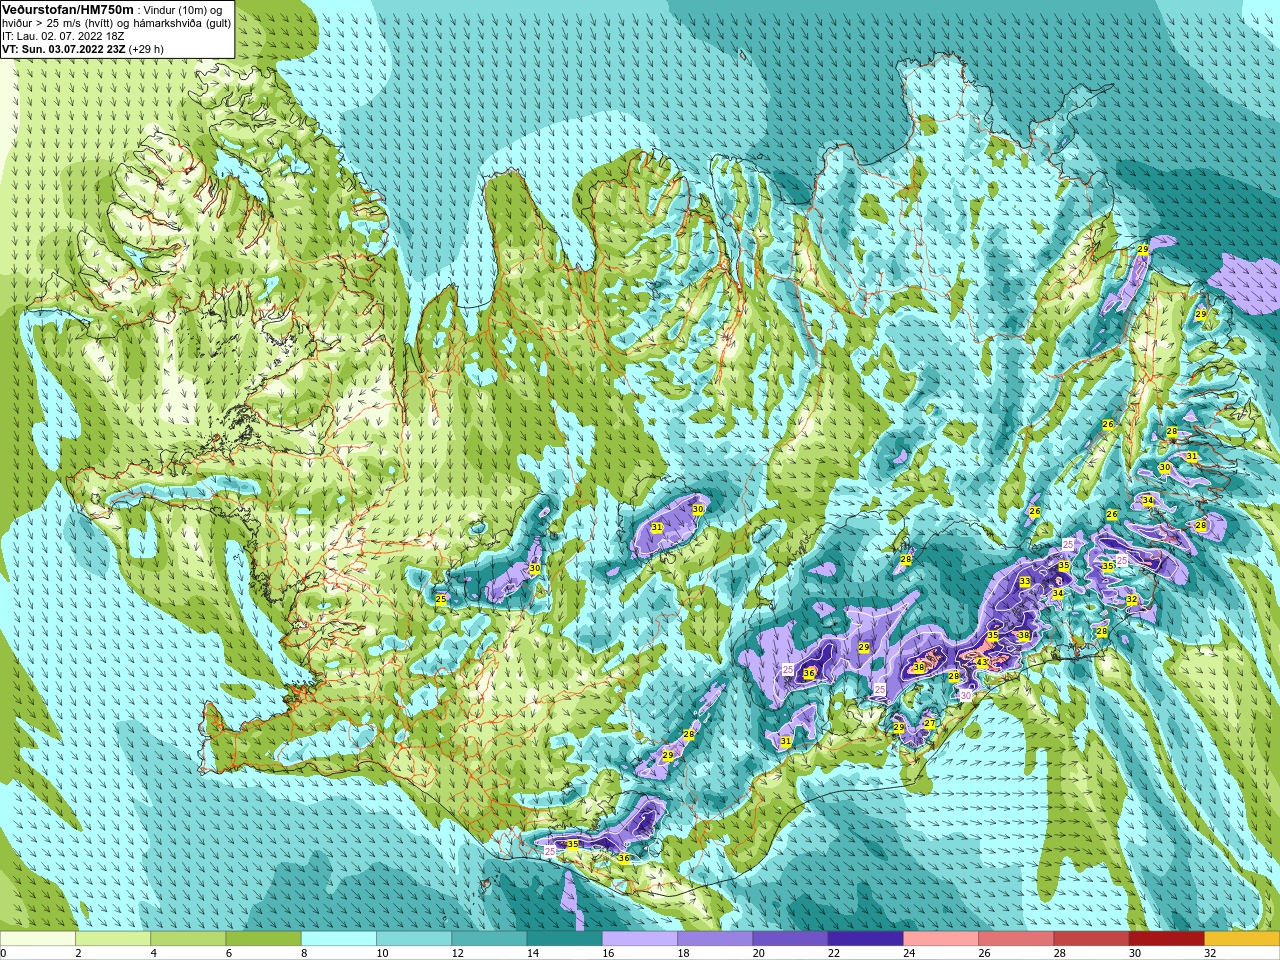The width and height of the screenshot is (1280, 960).
Task: Click the "2" tick on legend scale
Action: click(x=78, y=953)
